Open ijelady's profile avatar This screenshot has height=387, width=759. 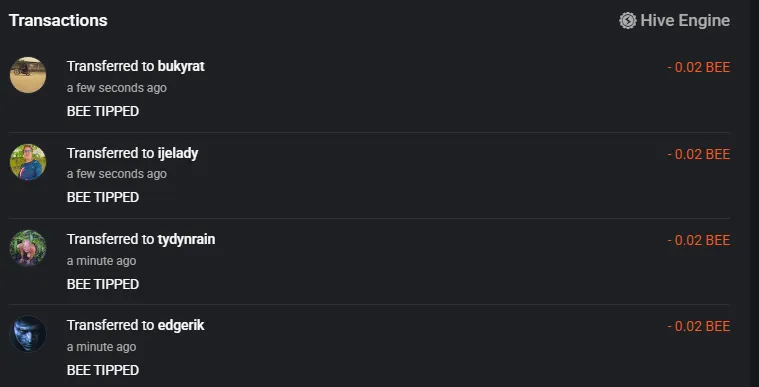pyautogui.click(x=28, y=162)
